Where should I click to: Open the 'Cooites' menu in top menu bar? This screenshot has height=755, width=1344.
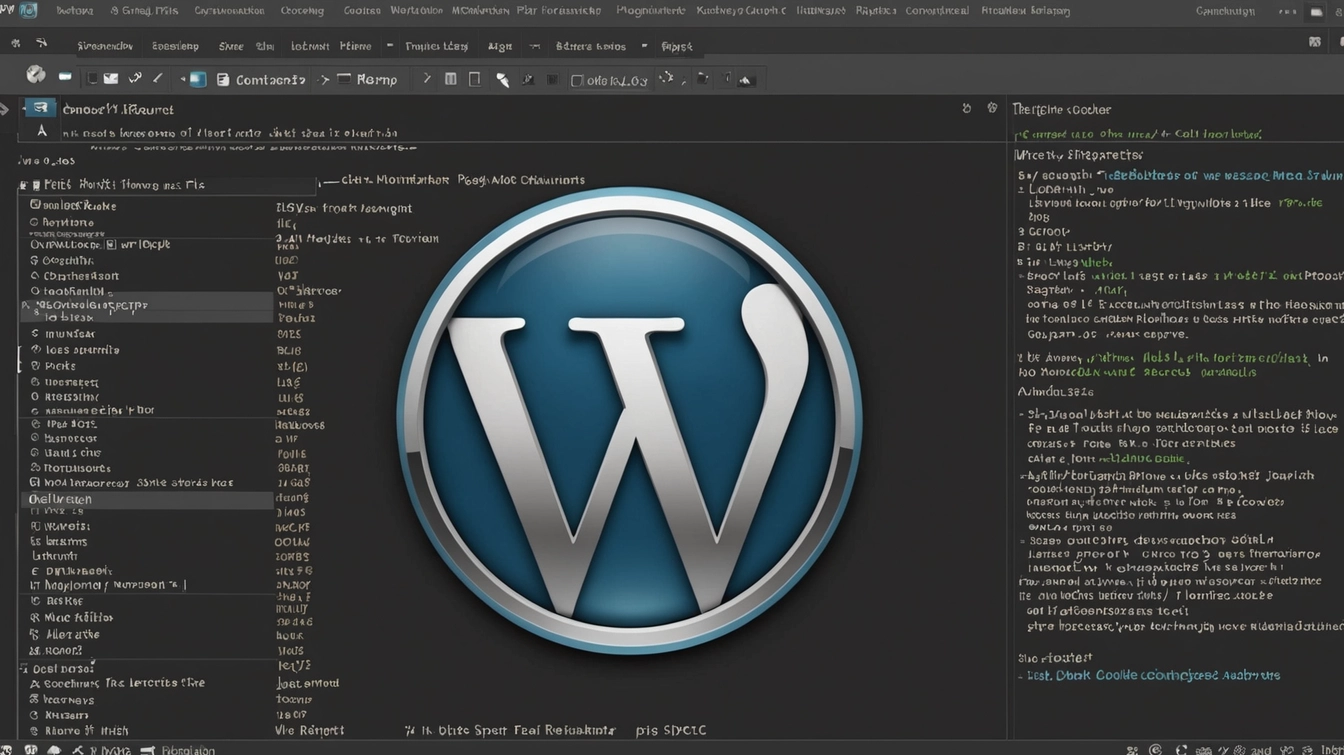tap(361, 11)
